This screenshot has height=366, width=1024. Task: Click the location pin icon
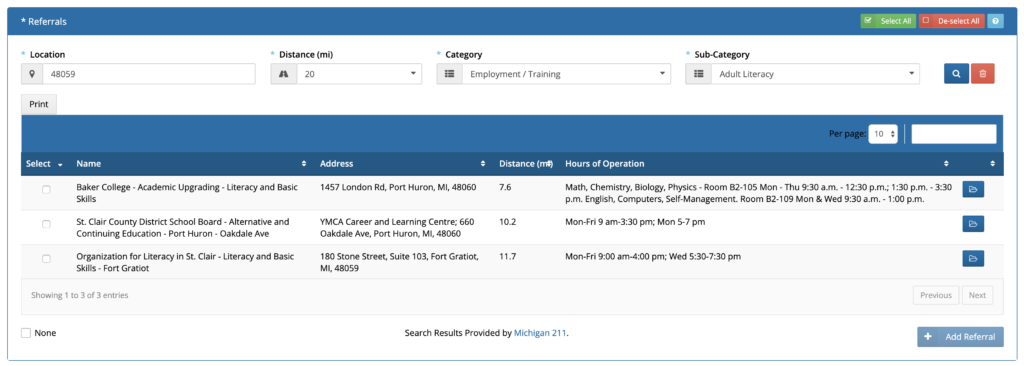click(32, 74)
